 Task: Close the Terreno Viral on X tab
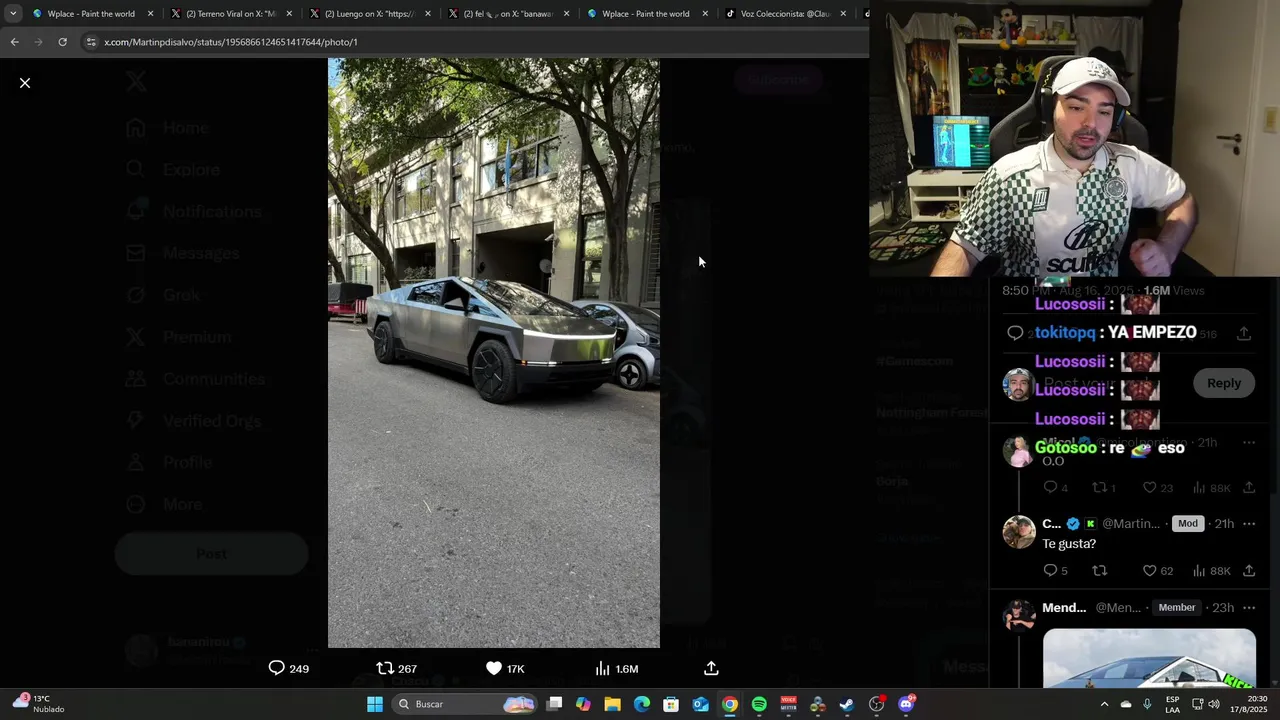coord(289,14)
